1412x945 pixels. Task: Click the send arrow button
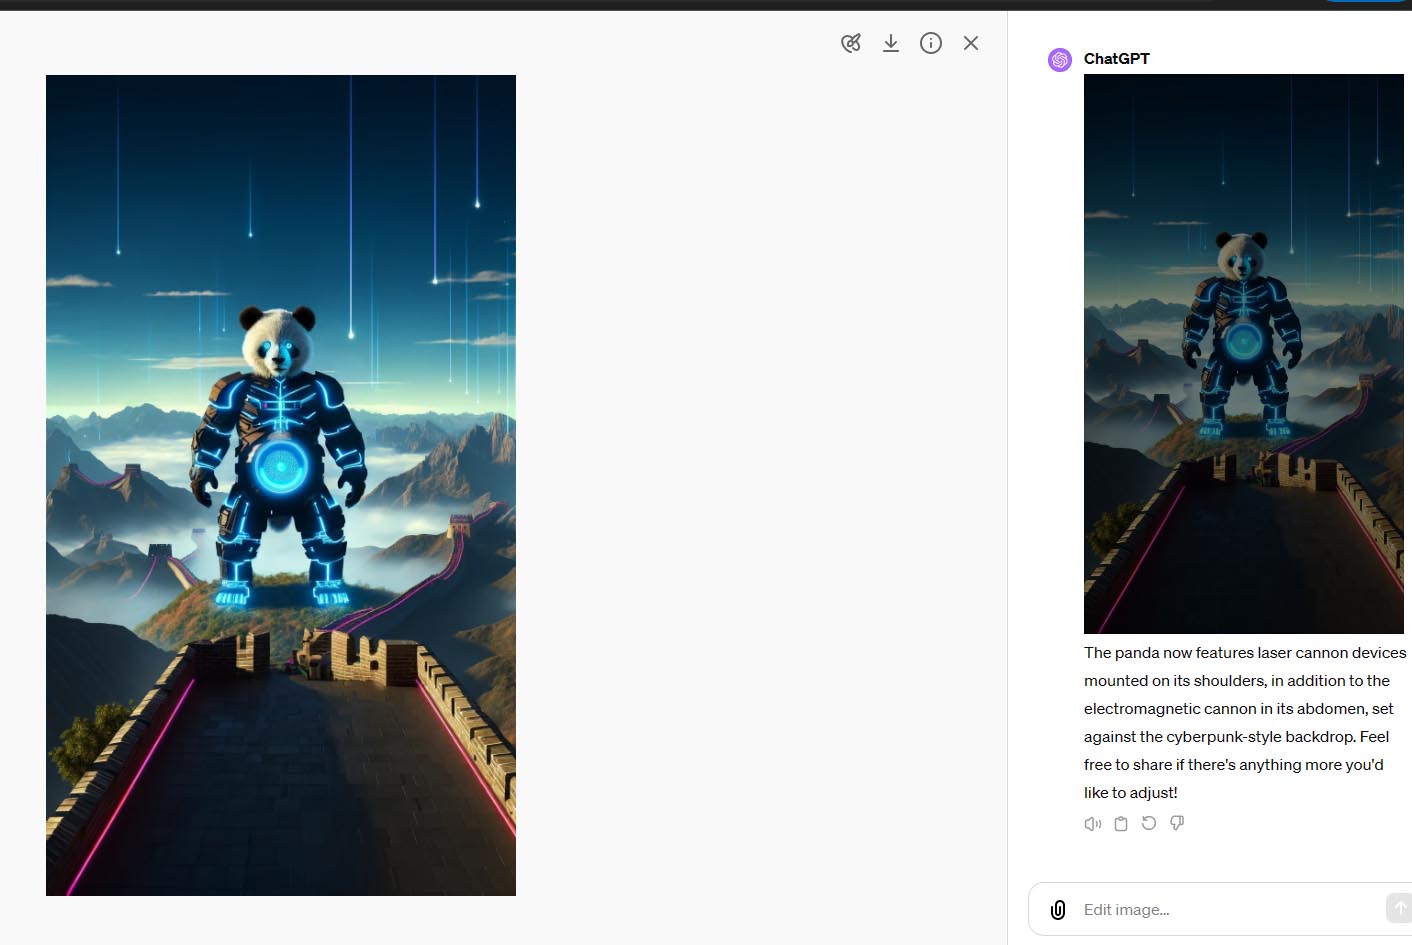click(x=1399, y=908)
